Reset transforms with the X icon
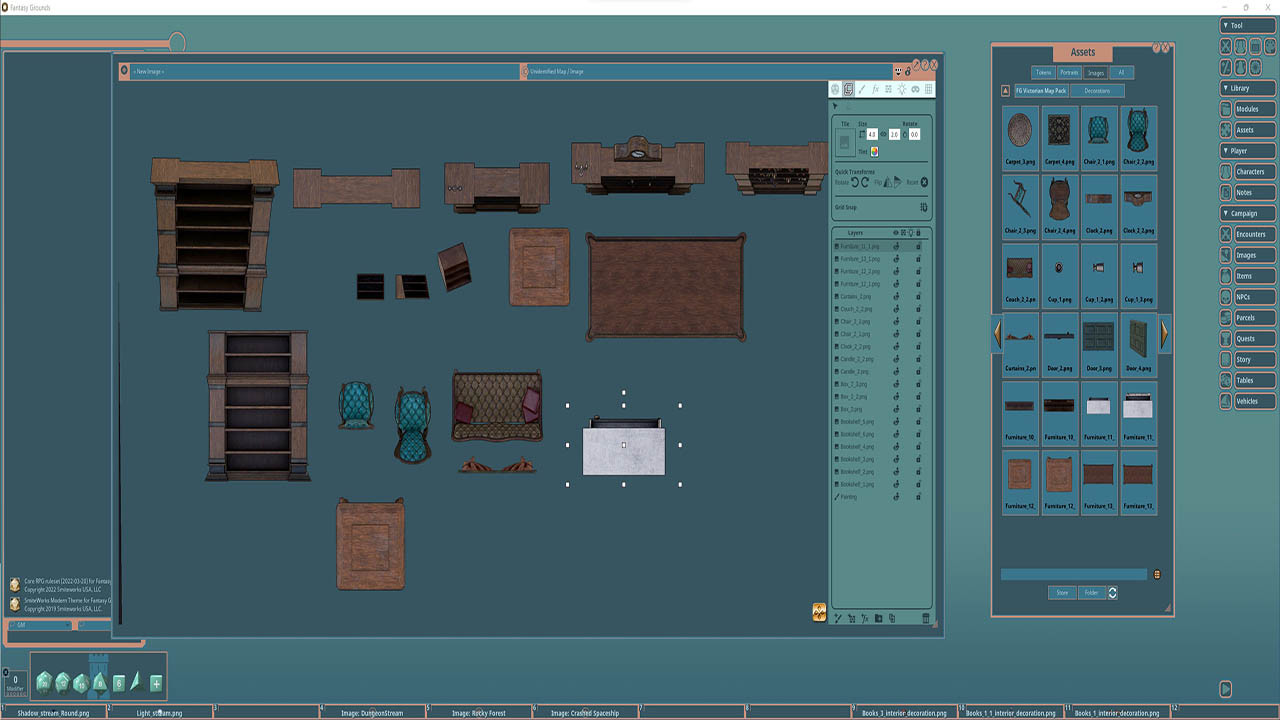Screen dimensions: 1280x720 pyautogui.click(x=924, y=181)
